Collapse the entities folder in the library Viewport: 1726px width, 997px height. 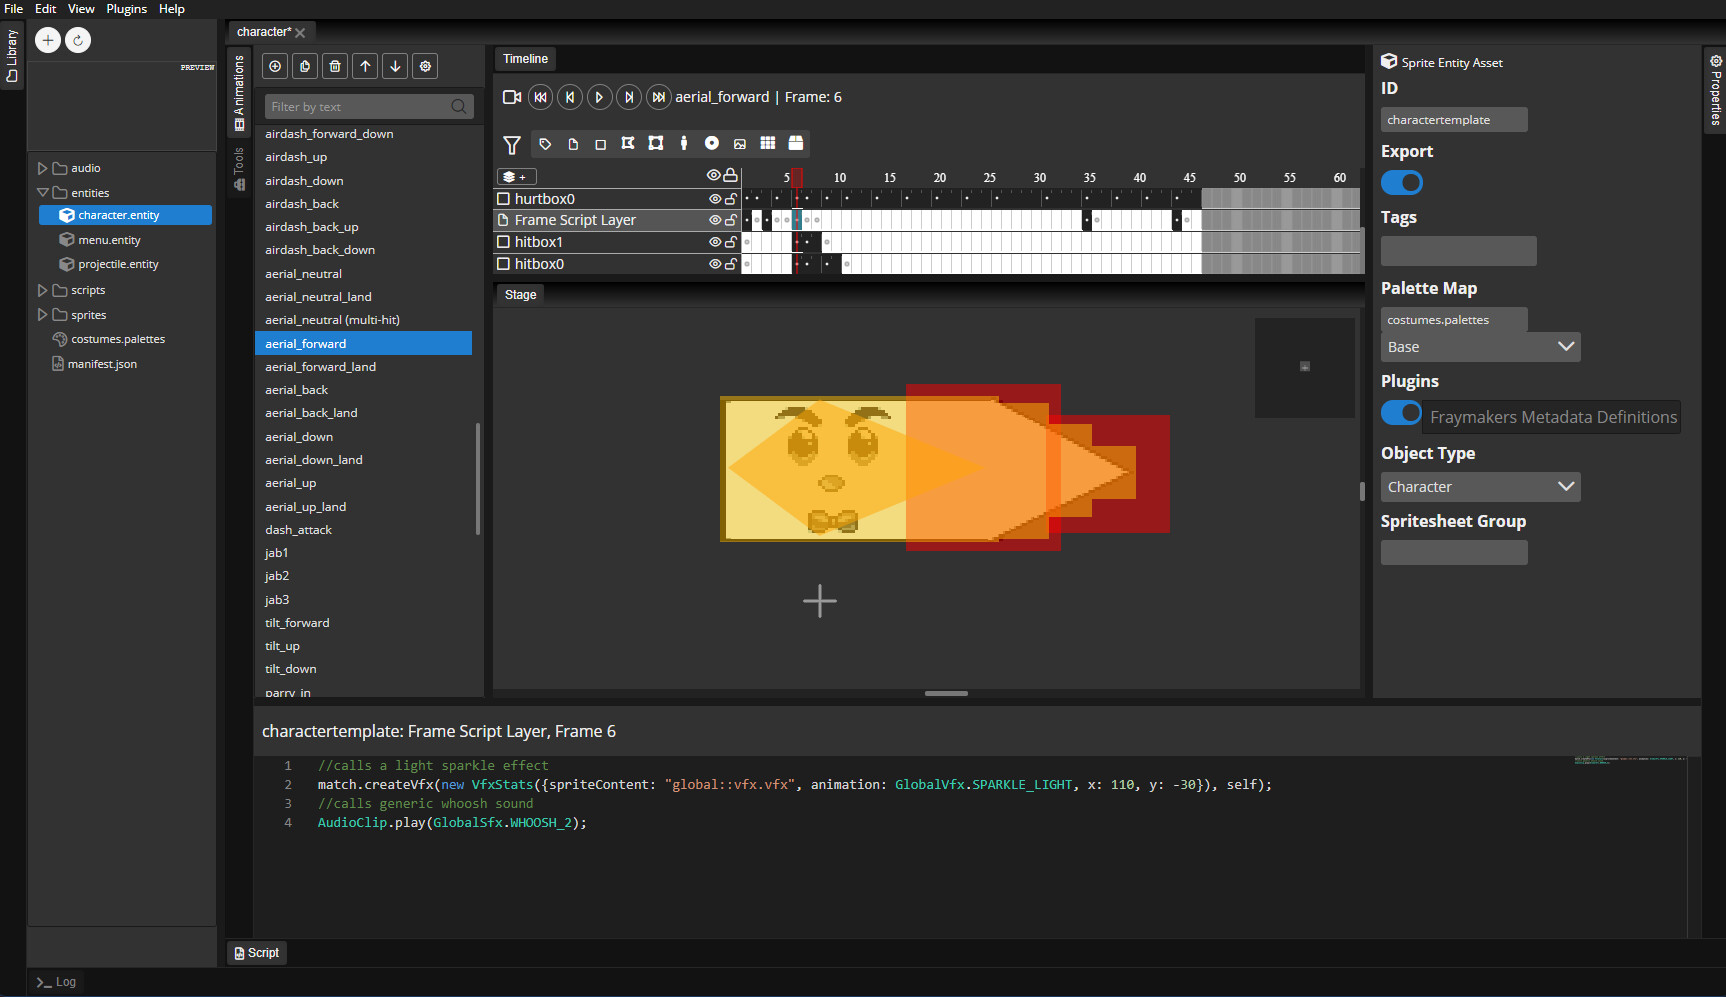point(43,192)
